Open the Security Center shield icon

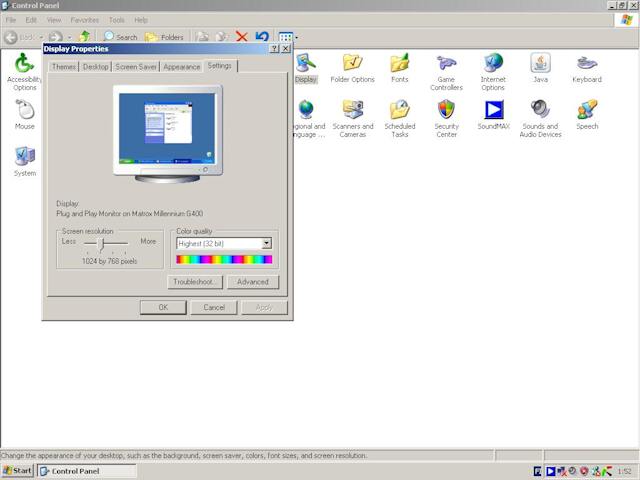point(447,119)
